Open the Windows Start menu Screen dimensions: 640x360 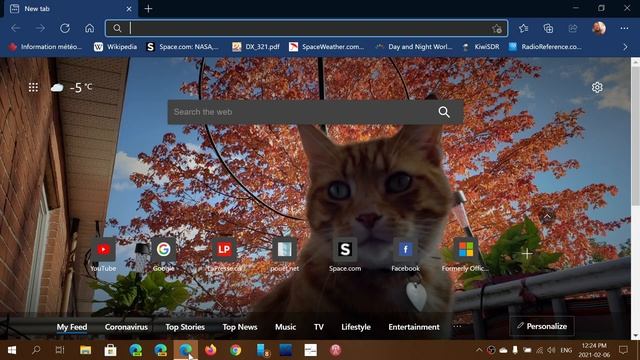coord(12,350)
